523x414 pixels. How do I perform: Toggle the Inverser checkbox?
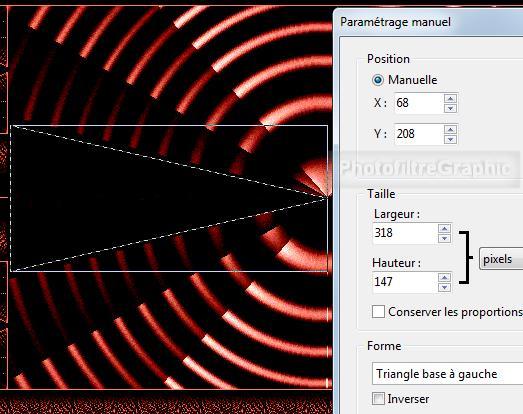tap(378, 399)
